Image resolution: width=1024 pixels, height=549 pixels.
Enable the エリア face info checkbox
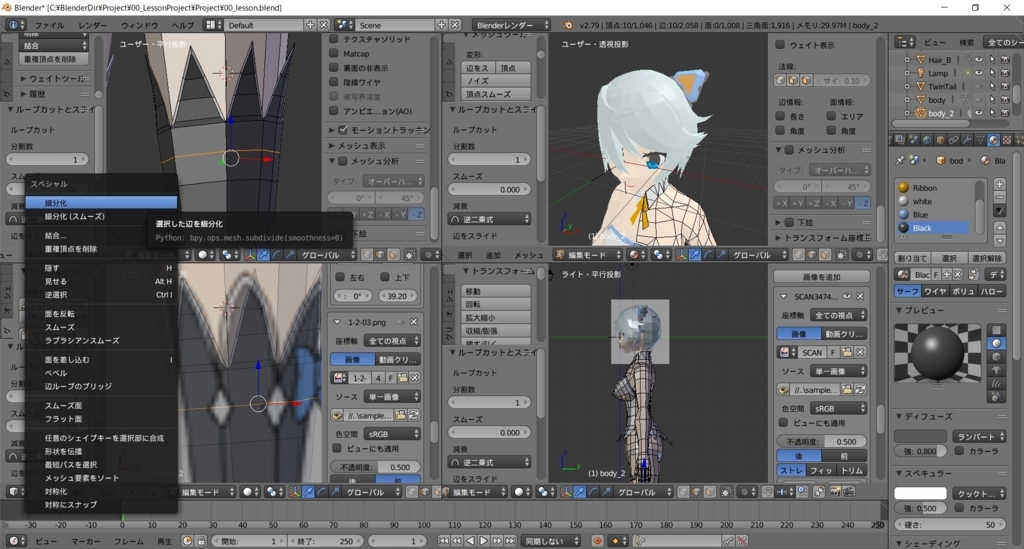coord(831,116)
